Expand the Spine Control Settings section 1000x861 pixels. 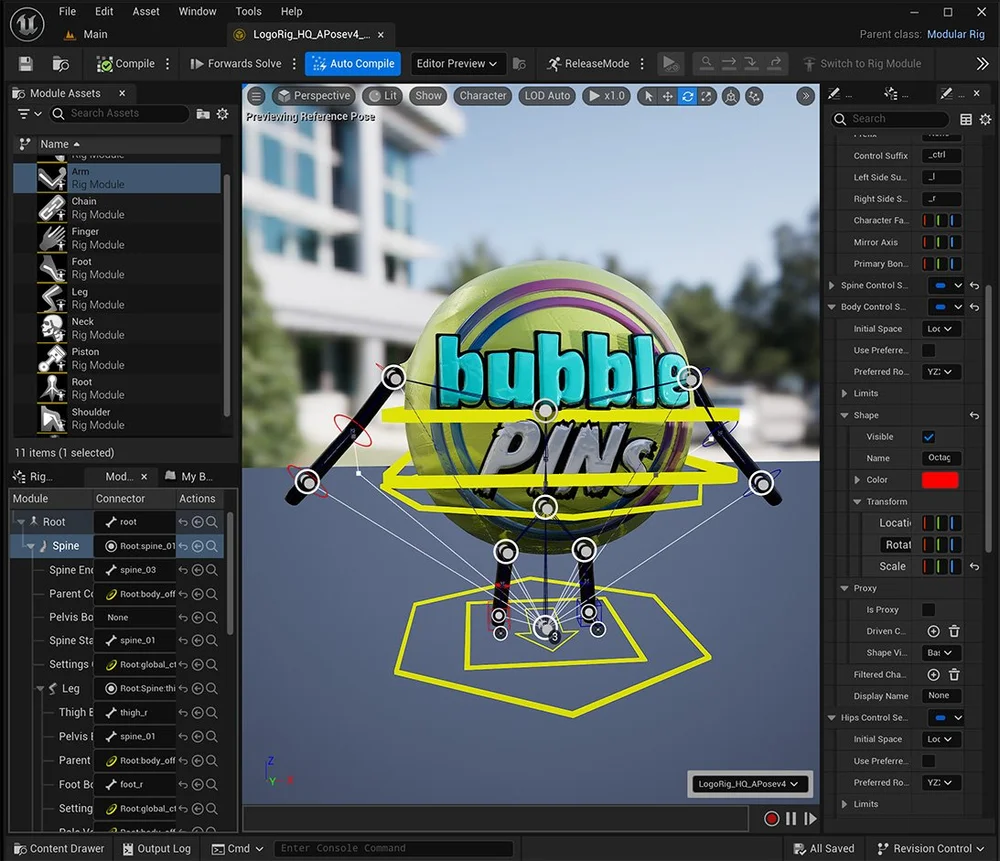(x=832, y=285)
